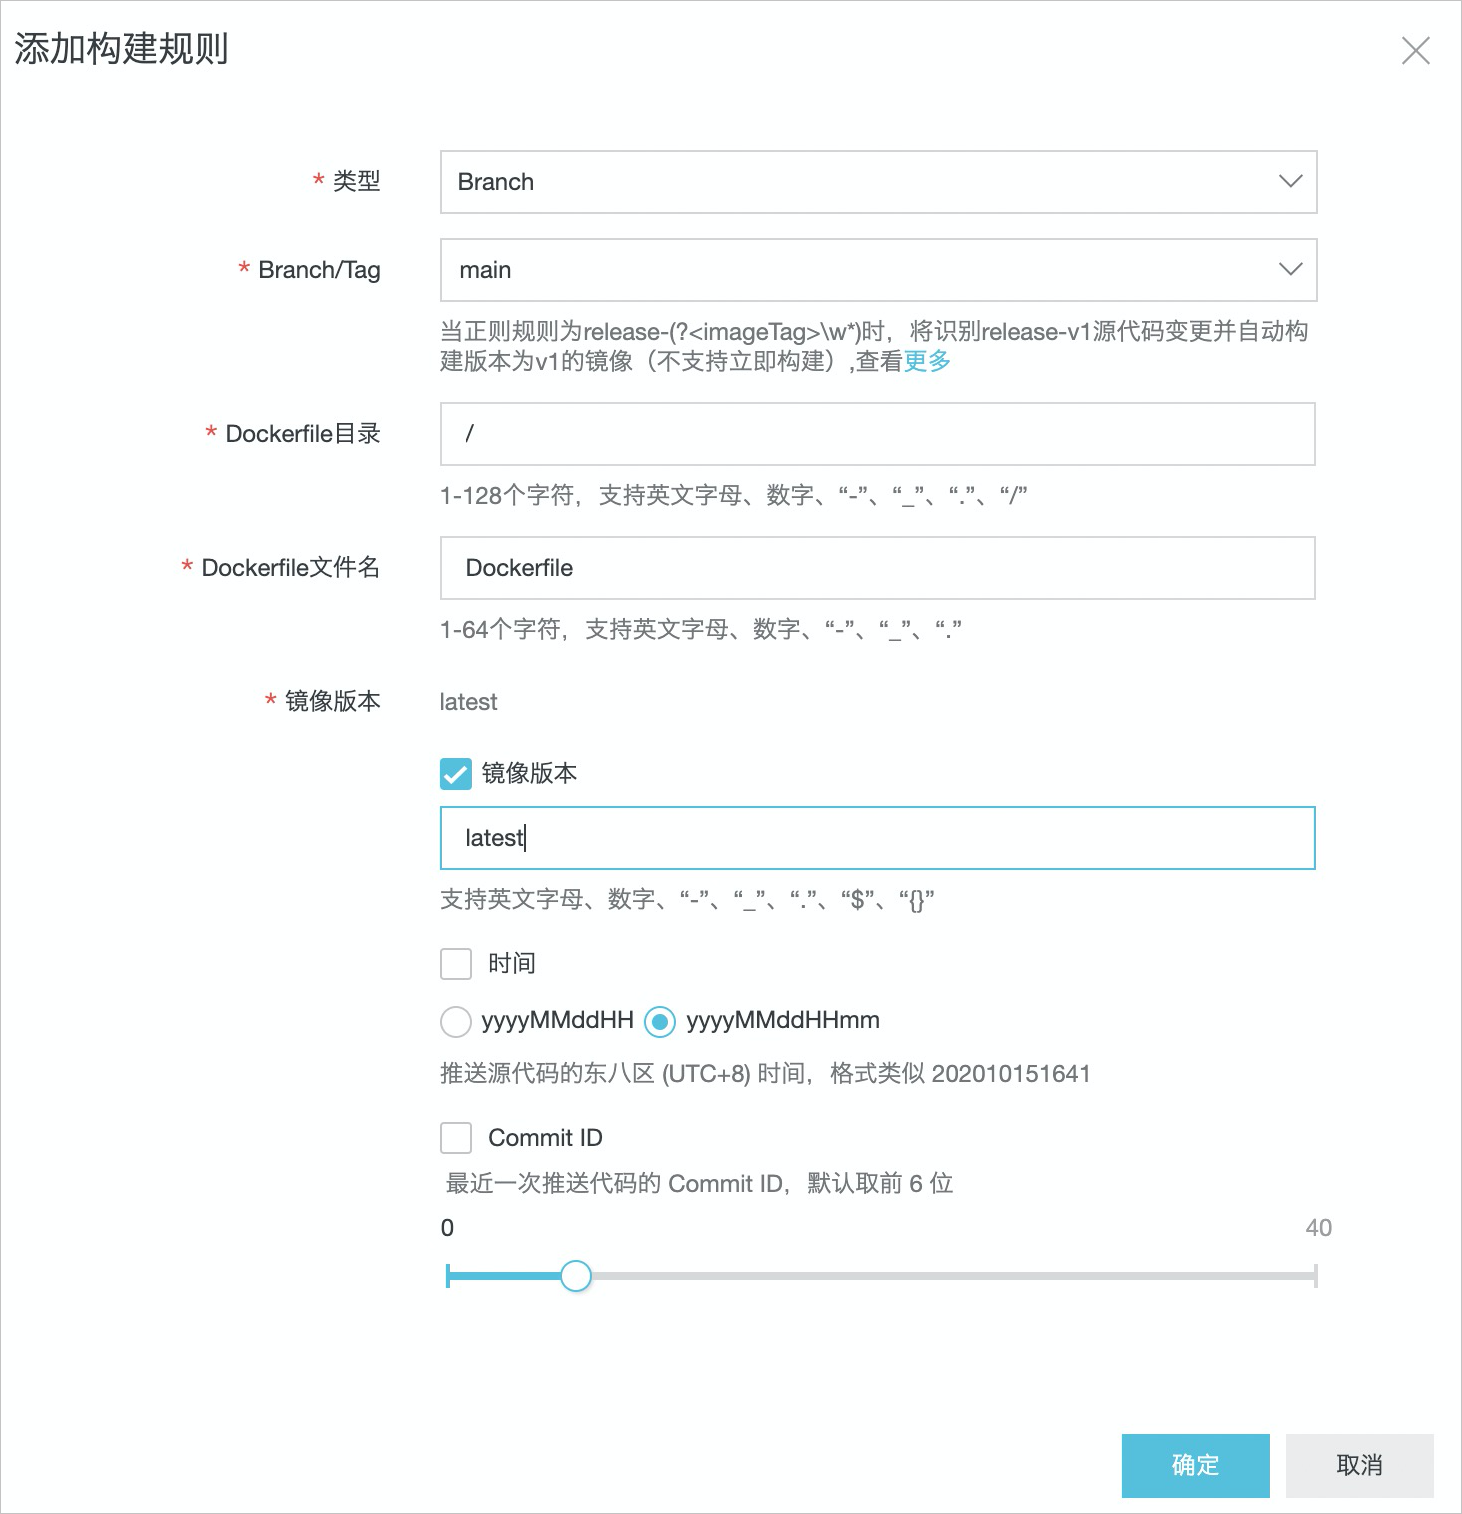Enable the Commit ID checkbox
Viewport: 1462px width, 1514px height.
coord(456,1138)
